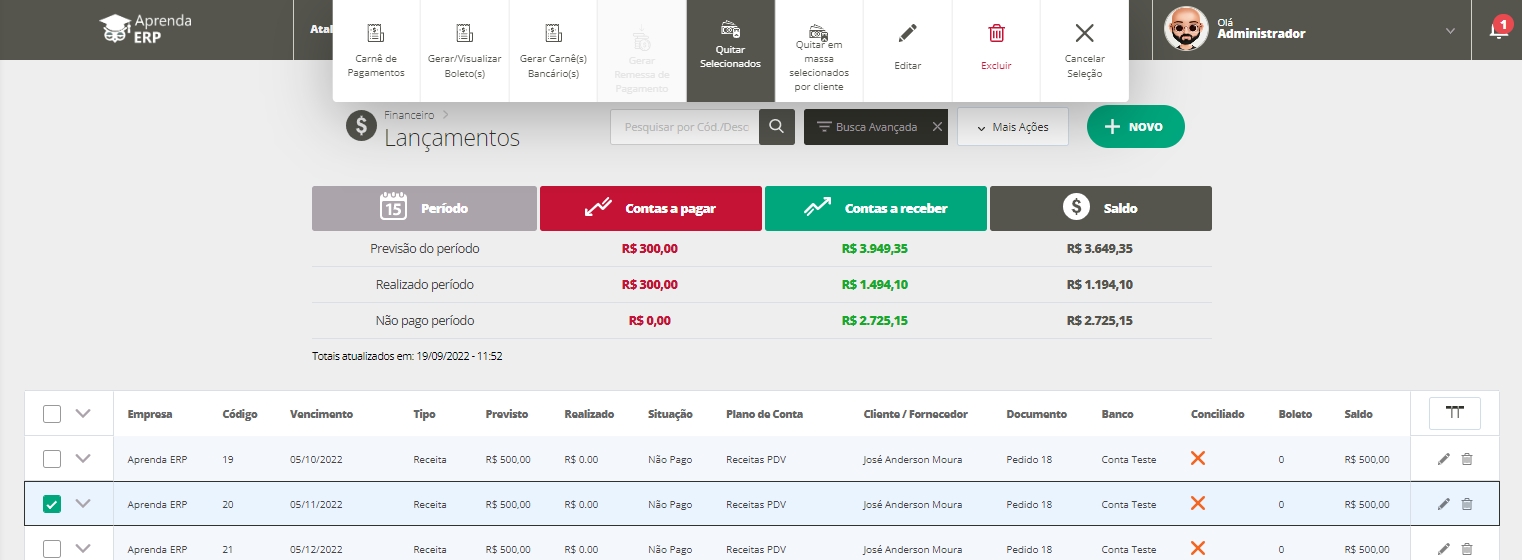
Task: Click the search magnifier button
Action: click(x=776, y=127)
